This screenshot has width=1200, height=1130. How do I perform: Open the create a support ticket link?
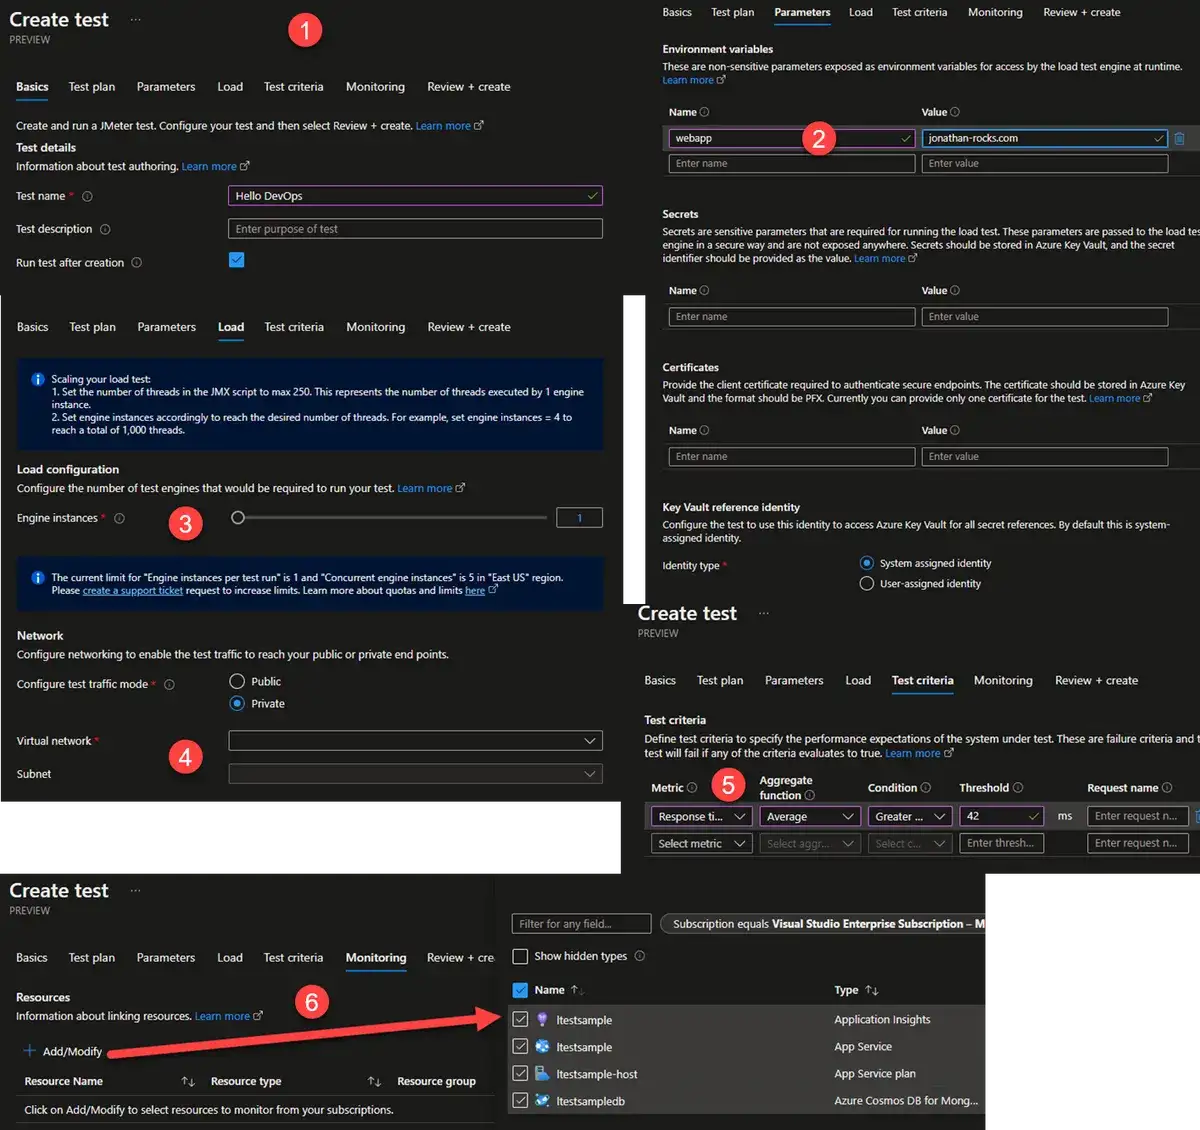[x=133, y=590]
